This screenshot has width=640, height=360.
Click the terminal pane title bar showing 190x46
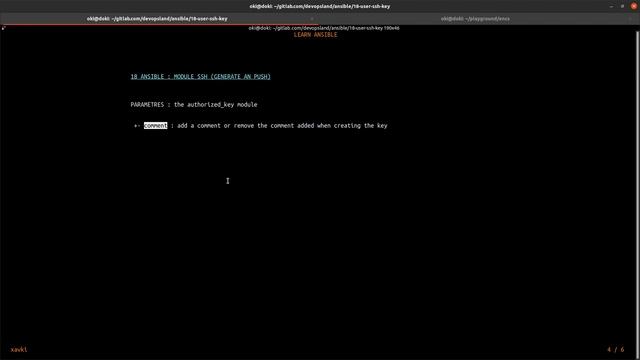324,28
